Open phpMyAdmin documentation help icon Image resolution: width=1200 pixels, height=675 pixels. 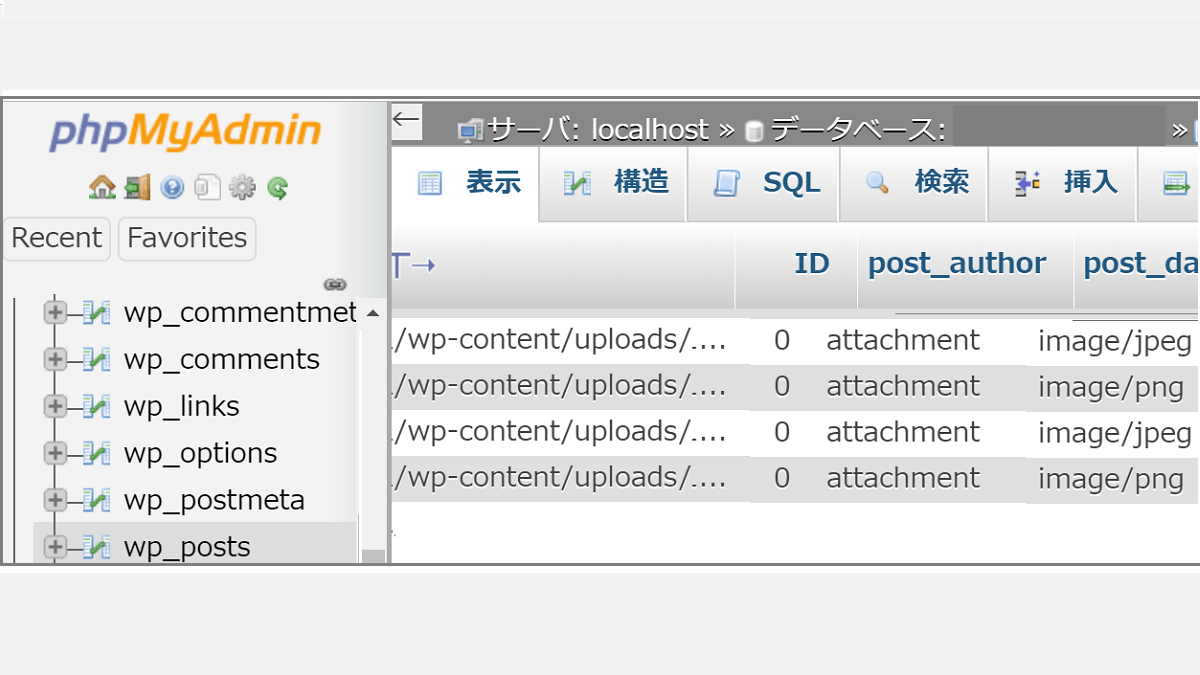tap(172, 187)
